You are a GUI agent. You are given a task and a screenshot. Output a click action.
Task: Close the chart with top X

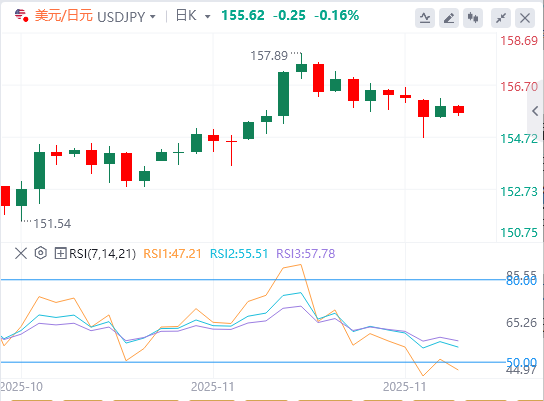[525, 18]
